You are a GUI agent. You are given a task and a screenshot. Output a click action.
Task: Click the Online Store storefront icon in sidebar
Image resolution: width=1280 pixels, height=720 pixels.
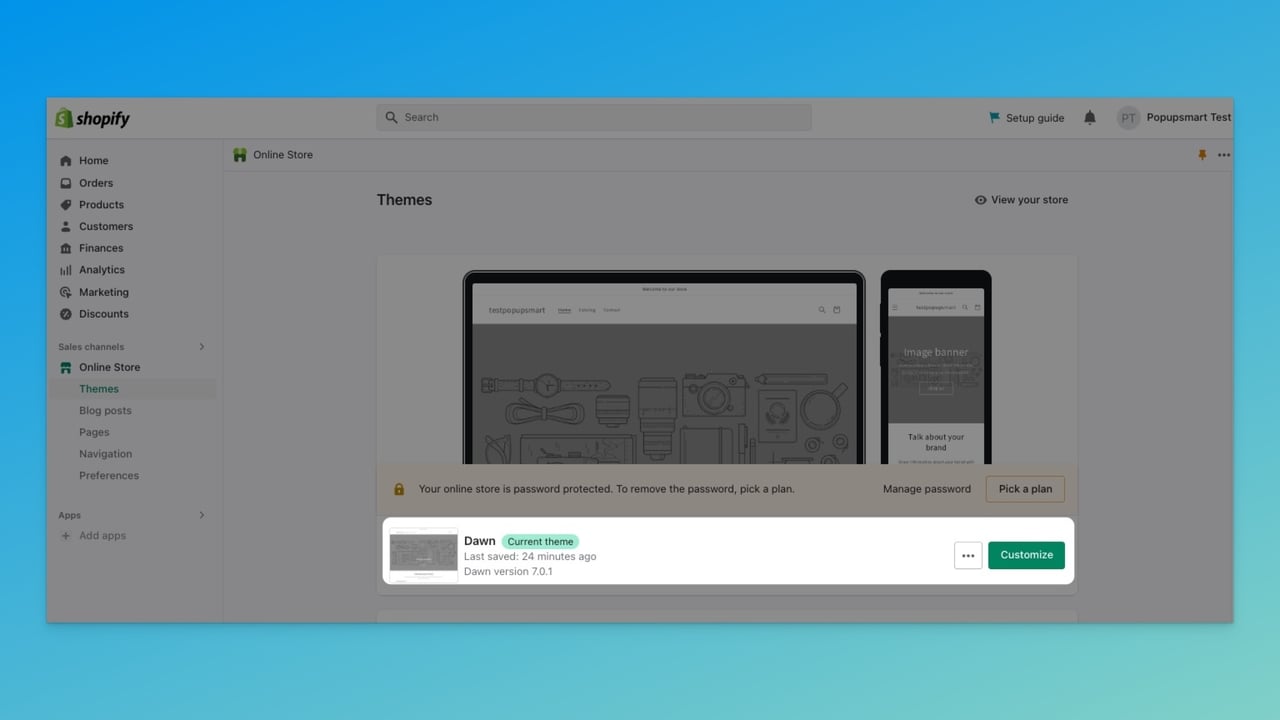[x=66, y=367]
